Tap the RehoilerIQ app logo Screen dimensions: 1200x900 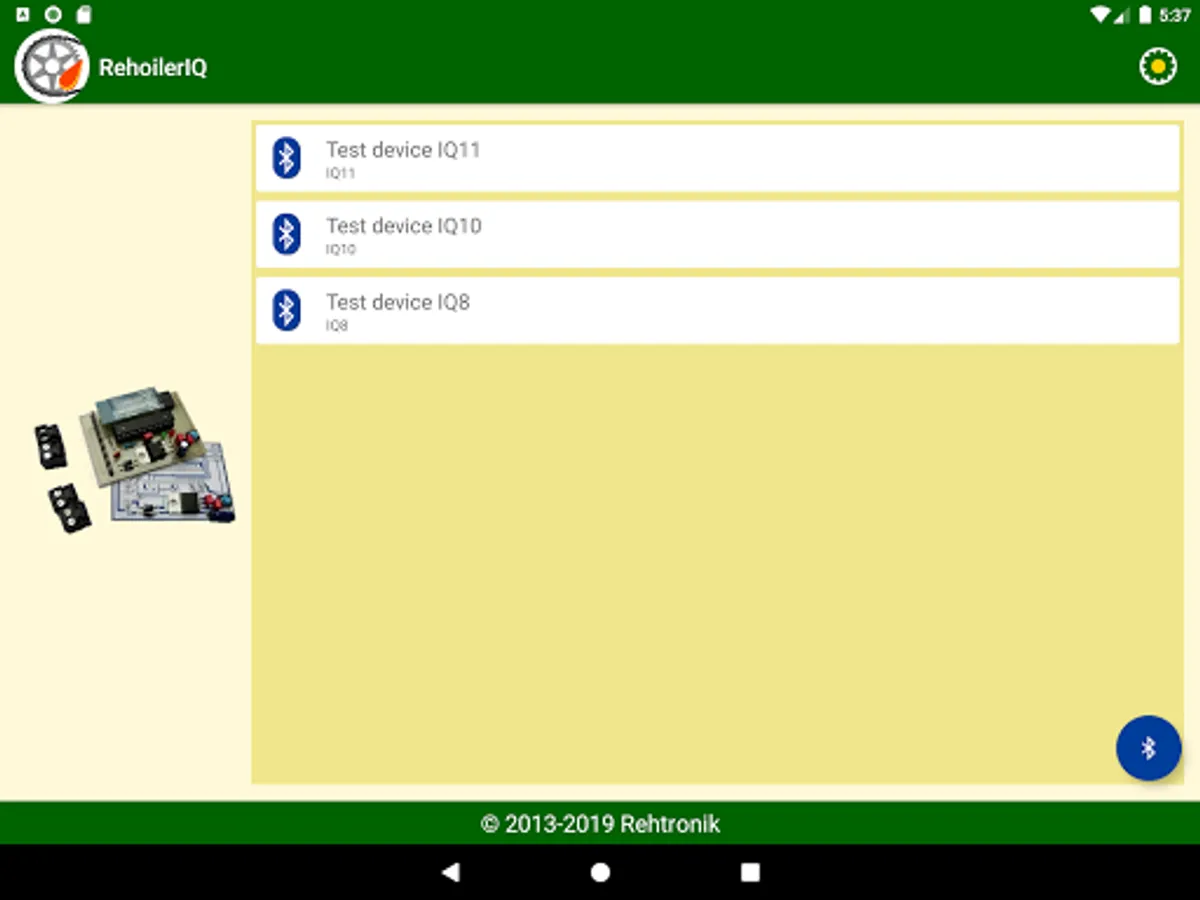point(52,66)
